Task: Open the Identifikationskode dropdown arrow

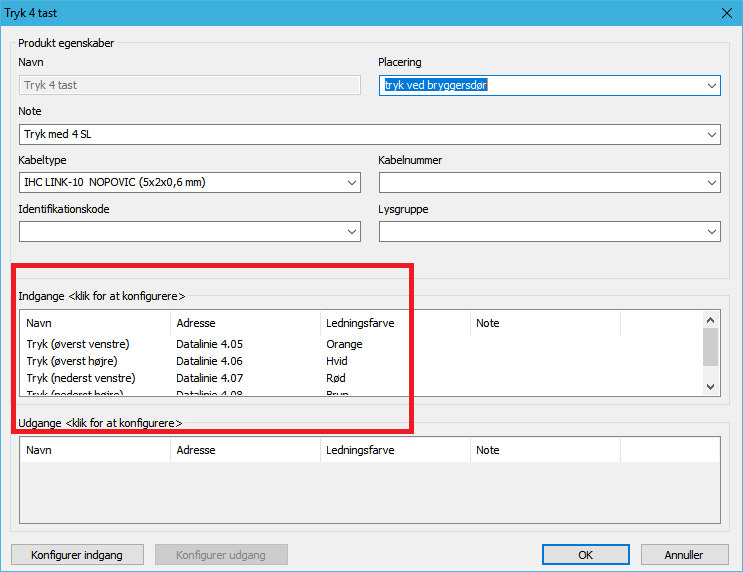Action: 351,232
